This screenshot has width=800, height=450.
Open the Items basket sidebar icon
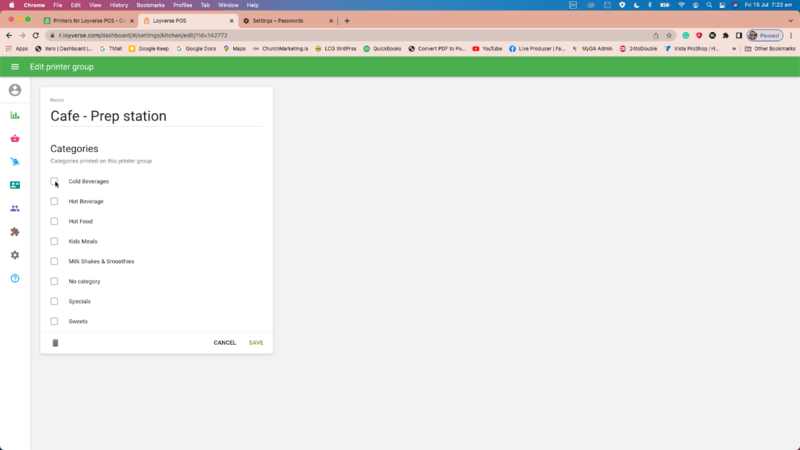point(15,138)
